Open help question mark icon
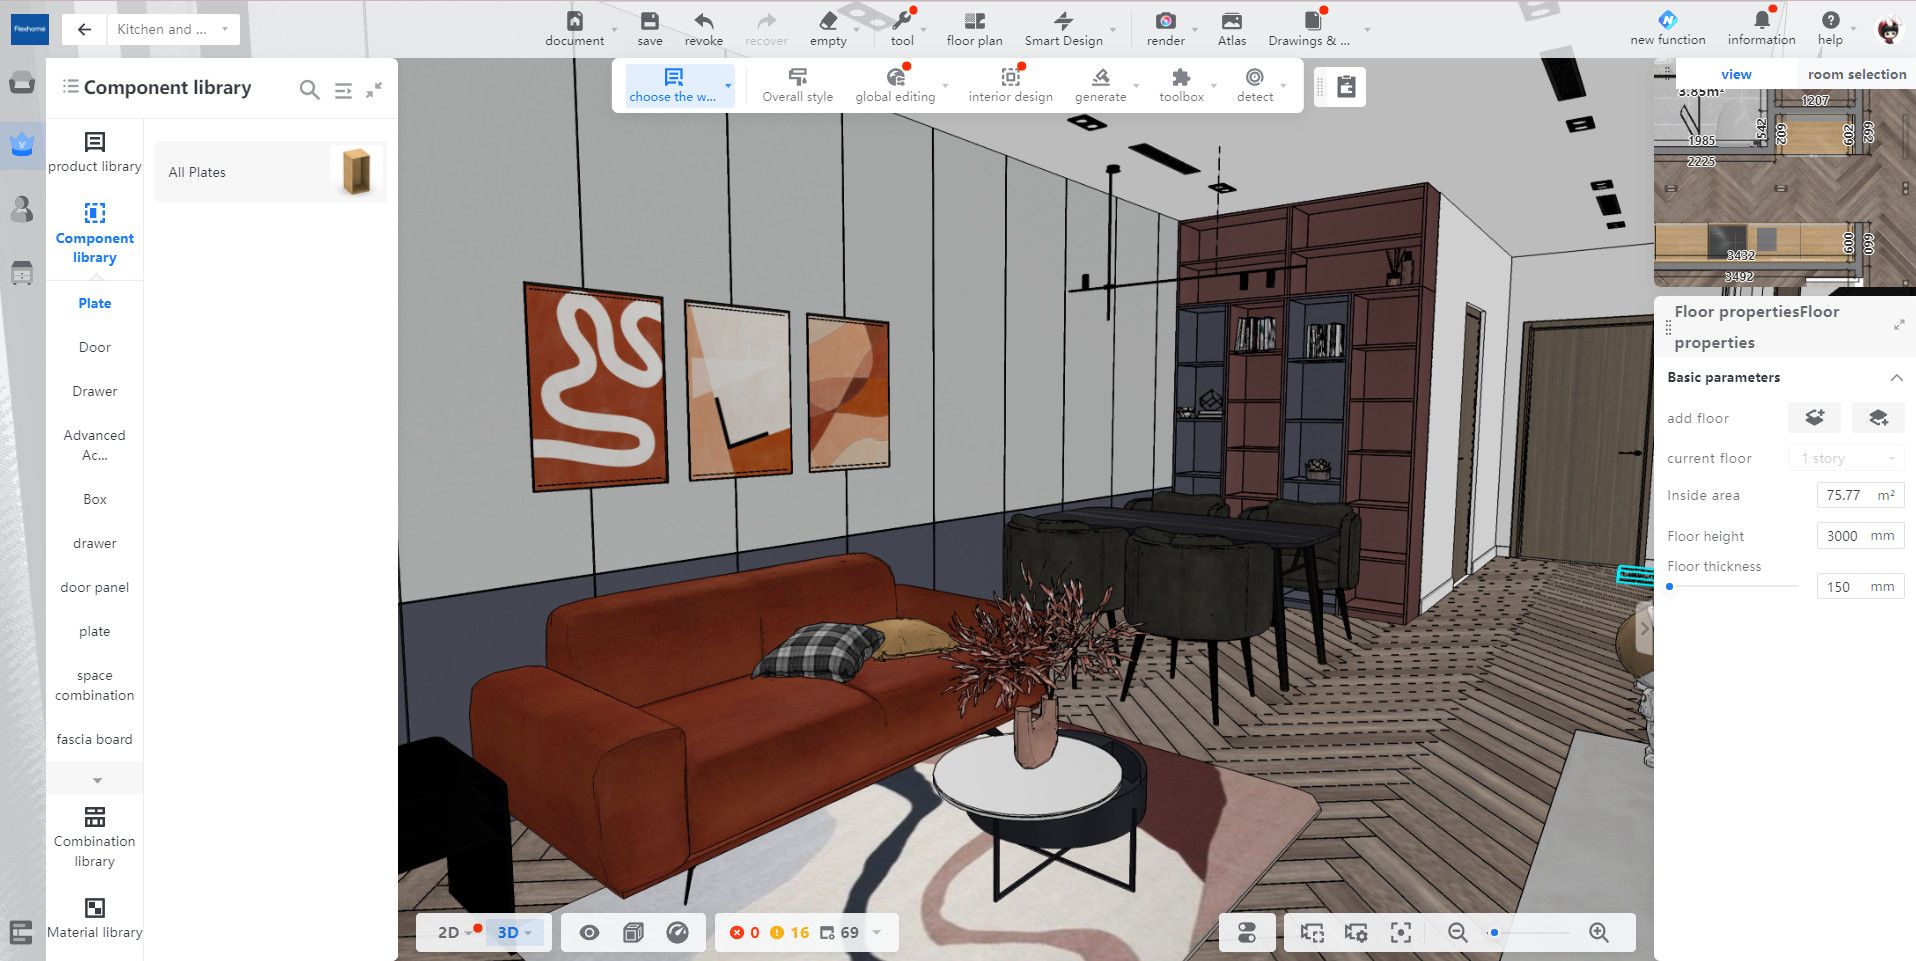The height and width of the screenshot is (961, 1916). 1830,20
